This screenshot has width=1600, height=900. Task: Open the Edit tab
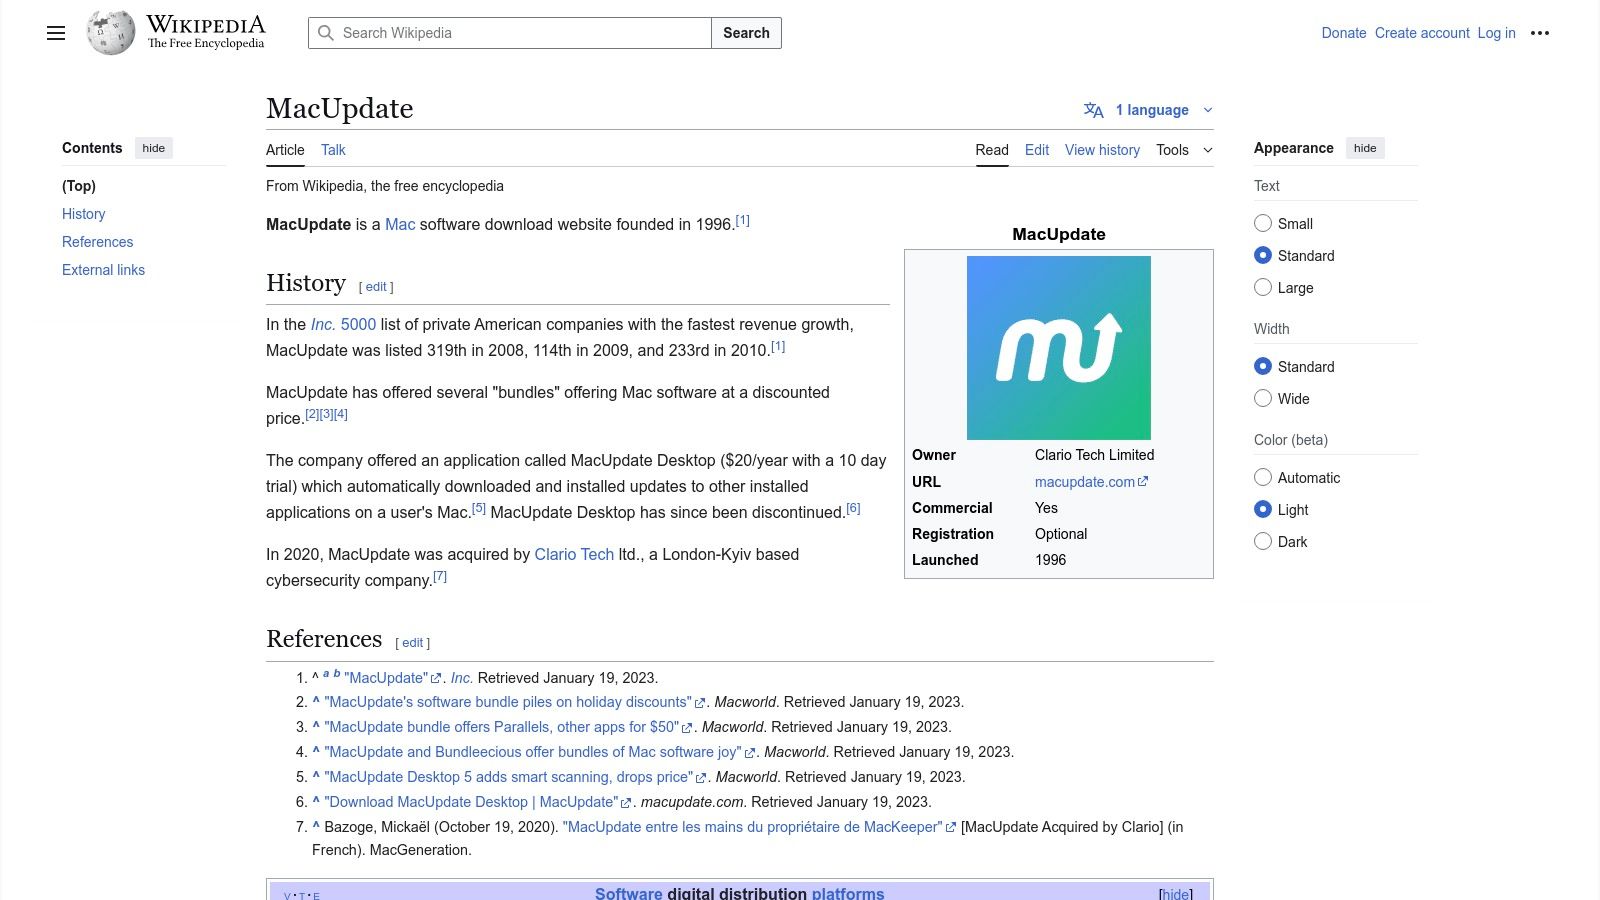pyautogui.click(x=1037, y=150)
